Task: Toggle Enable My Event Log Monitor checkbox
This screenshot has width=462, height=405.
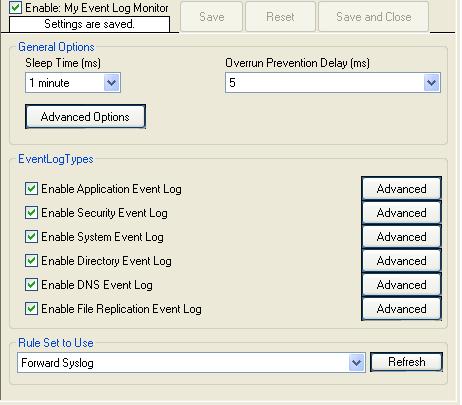Action: pos(15,8)
